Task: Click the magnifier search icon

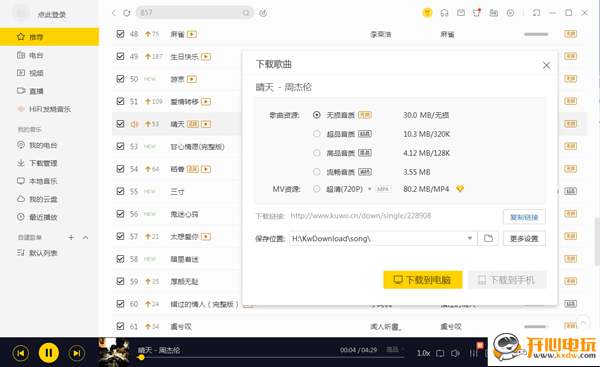Action: coord(246,13)
